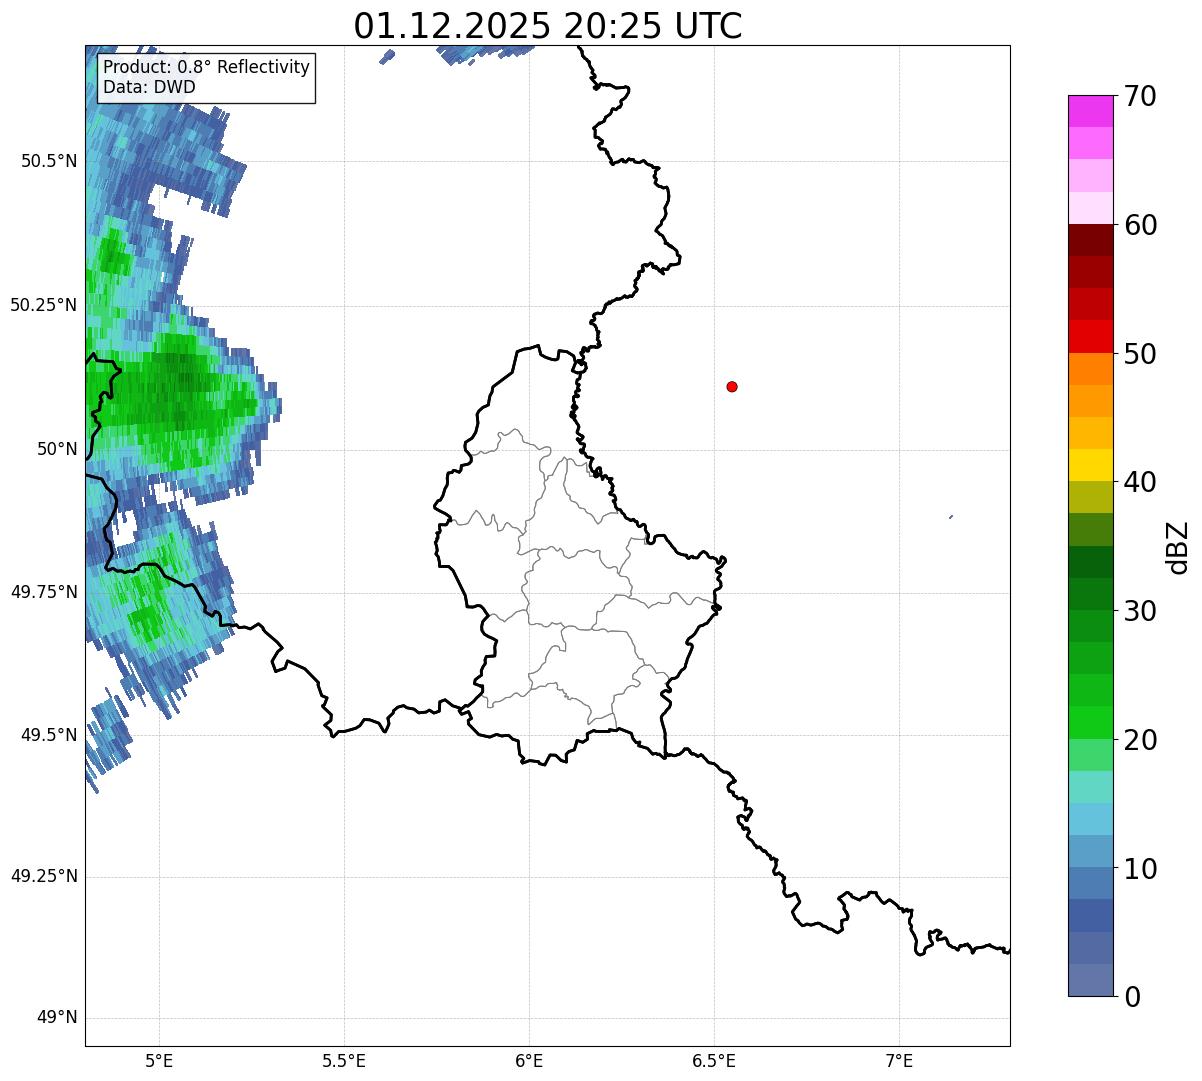Click the "Product: 0.8° Reflectivity" label

pyautogui.click(x=207, y=67)
